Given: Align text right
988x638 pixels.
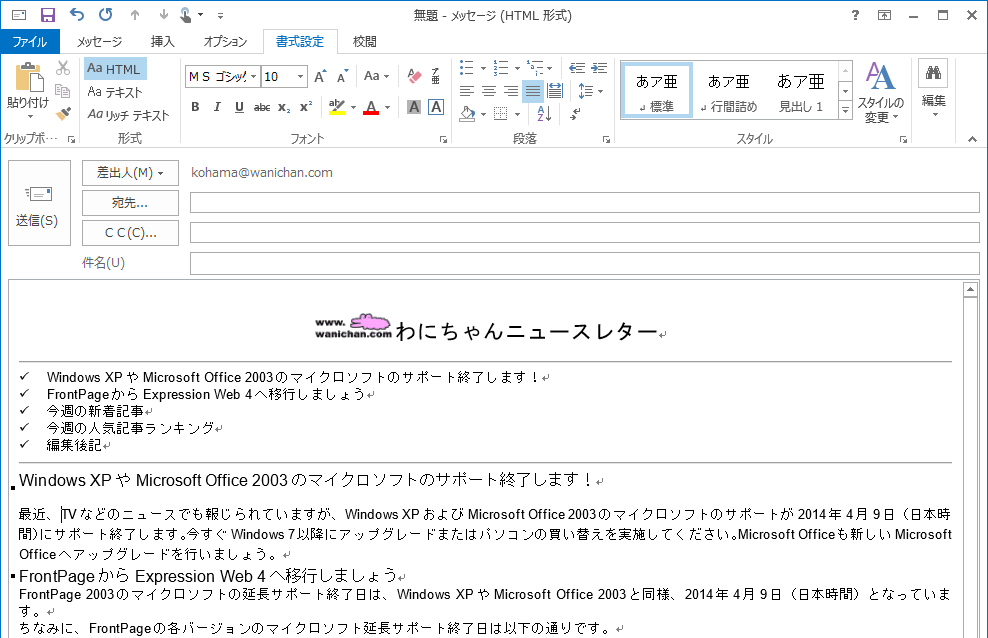Looking at the screenshot, I should 510,91.
